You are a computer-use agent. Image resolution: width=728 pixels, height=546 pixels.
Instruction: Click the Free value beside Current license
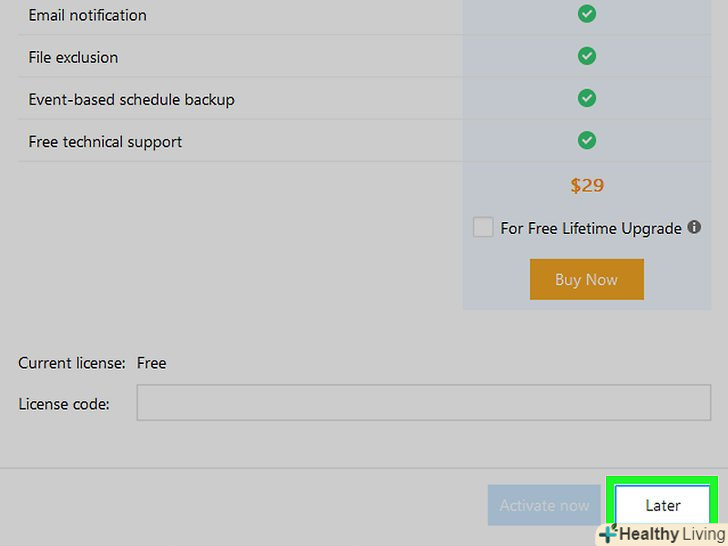[x=151, y=363]
